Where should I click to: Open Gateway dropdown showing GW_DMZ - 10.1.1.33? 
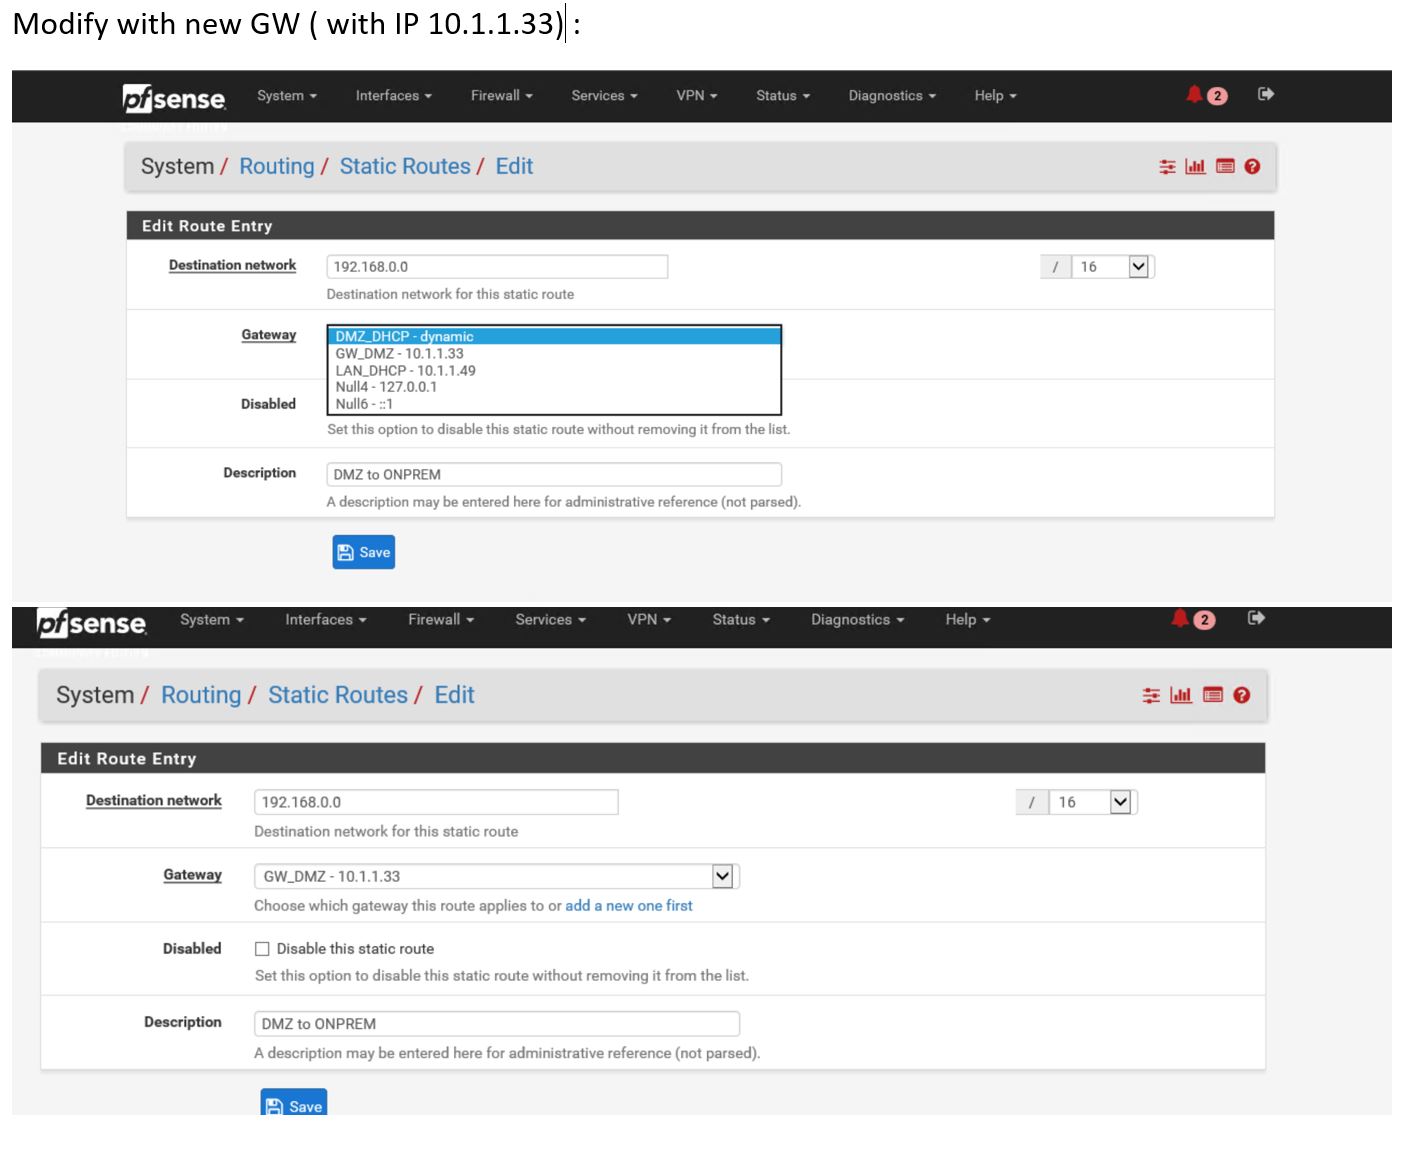point(496,876)
